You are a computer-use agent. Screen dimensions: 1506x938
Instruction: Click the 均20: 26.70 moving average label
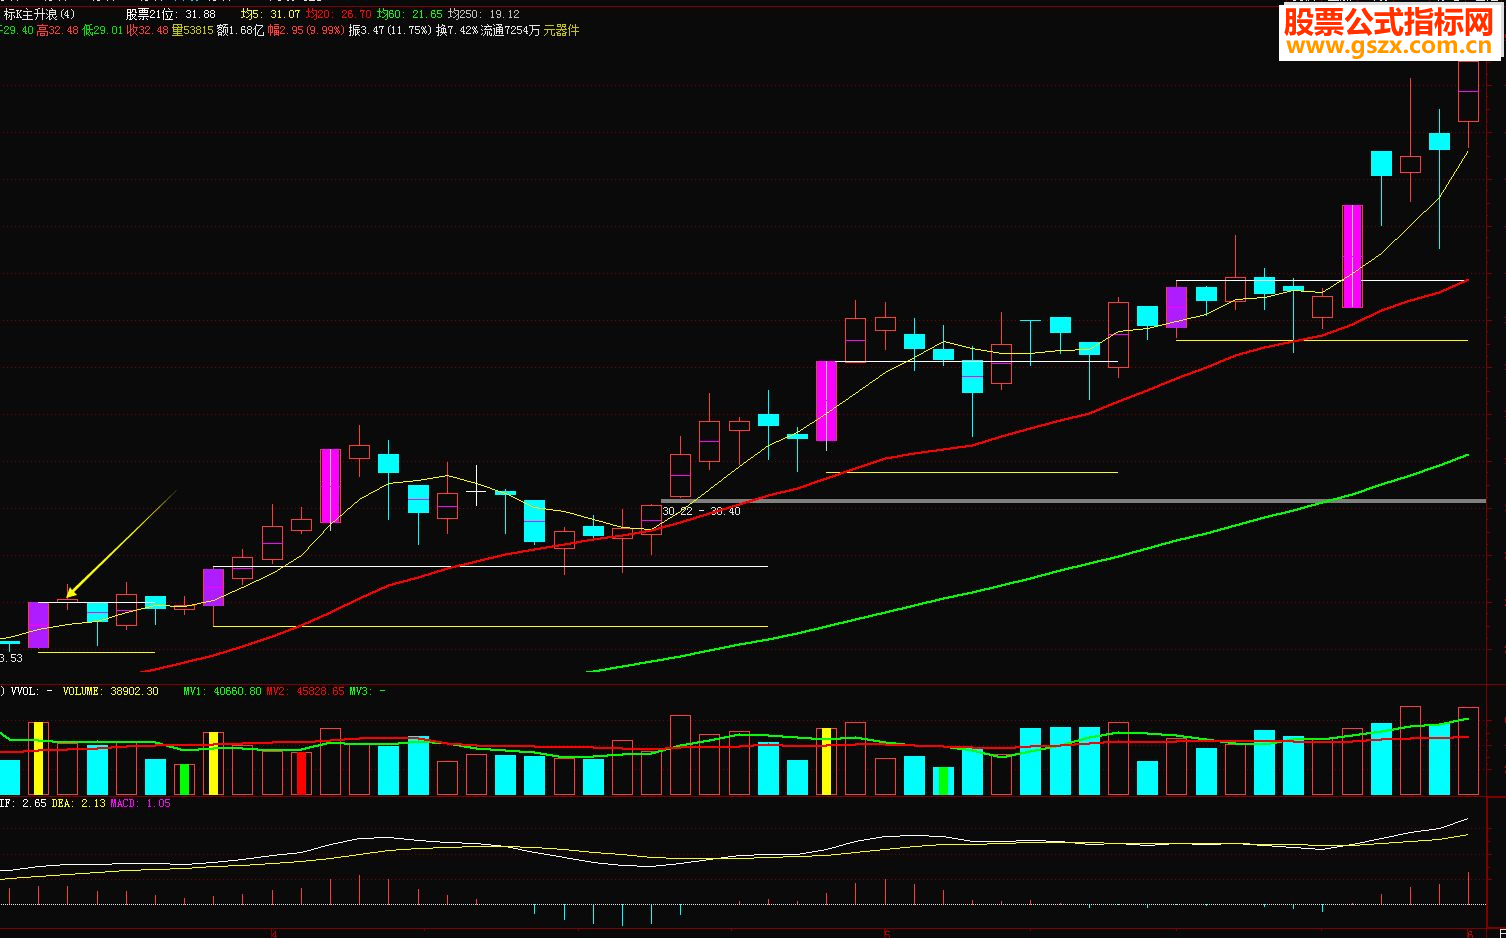click(x=338, y=14)
